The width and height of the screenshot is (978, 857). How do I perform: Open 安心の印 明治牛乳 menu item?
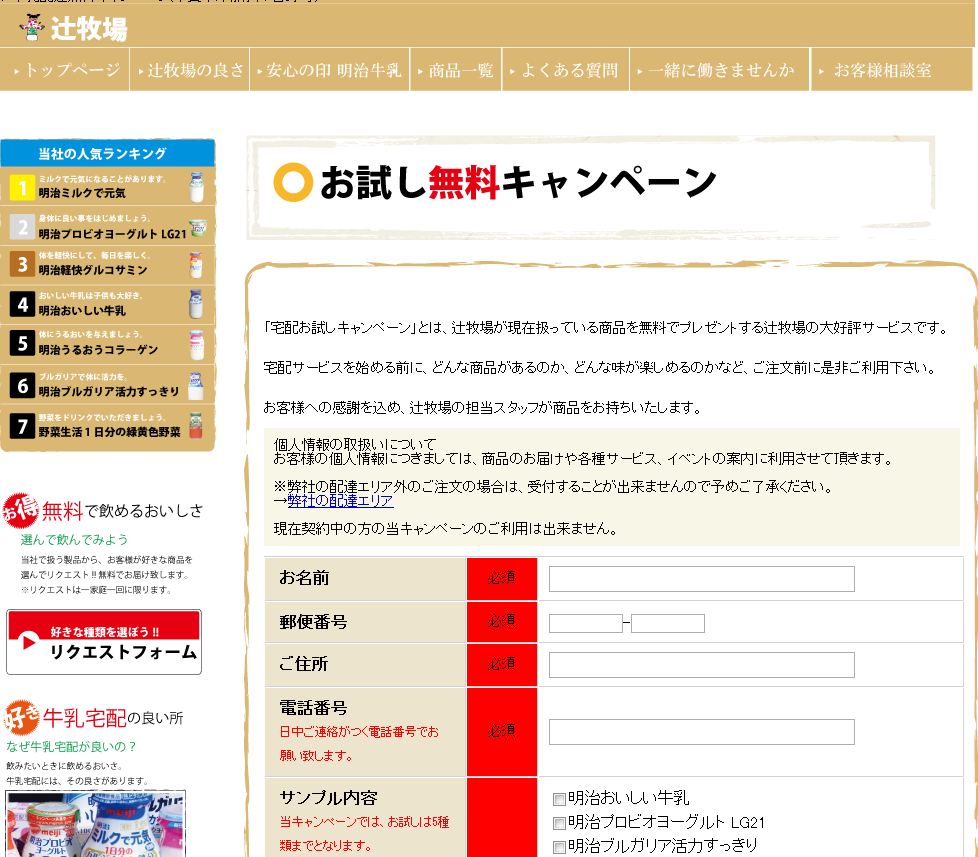[329, 70]
